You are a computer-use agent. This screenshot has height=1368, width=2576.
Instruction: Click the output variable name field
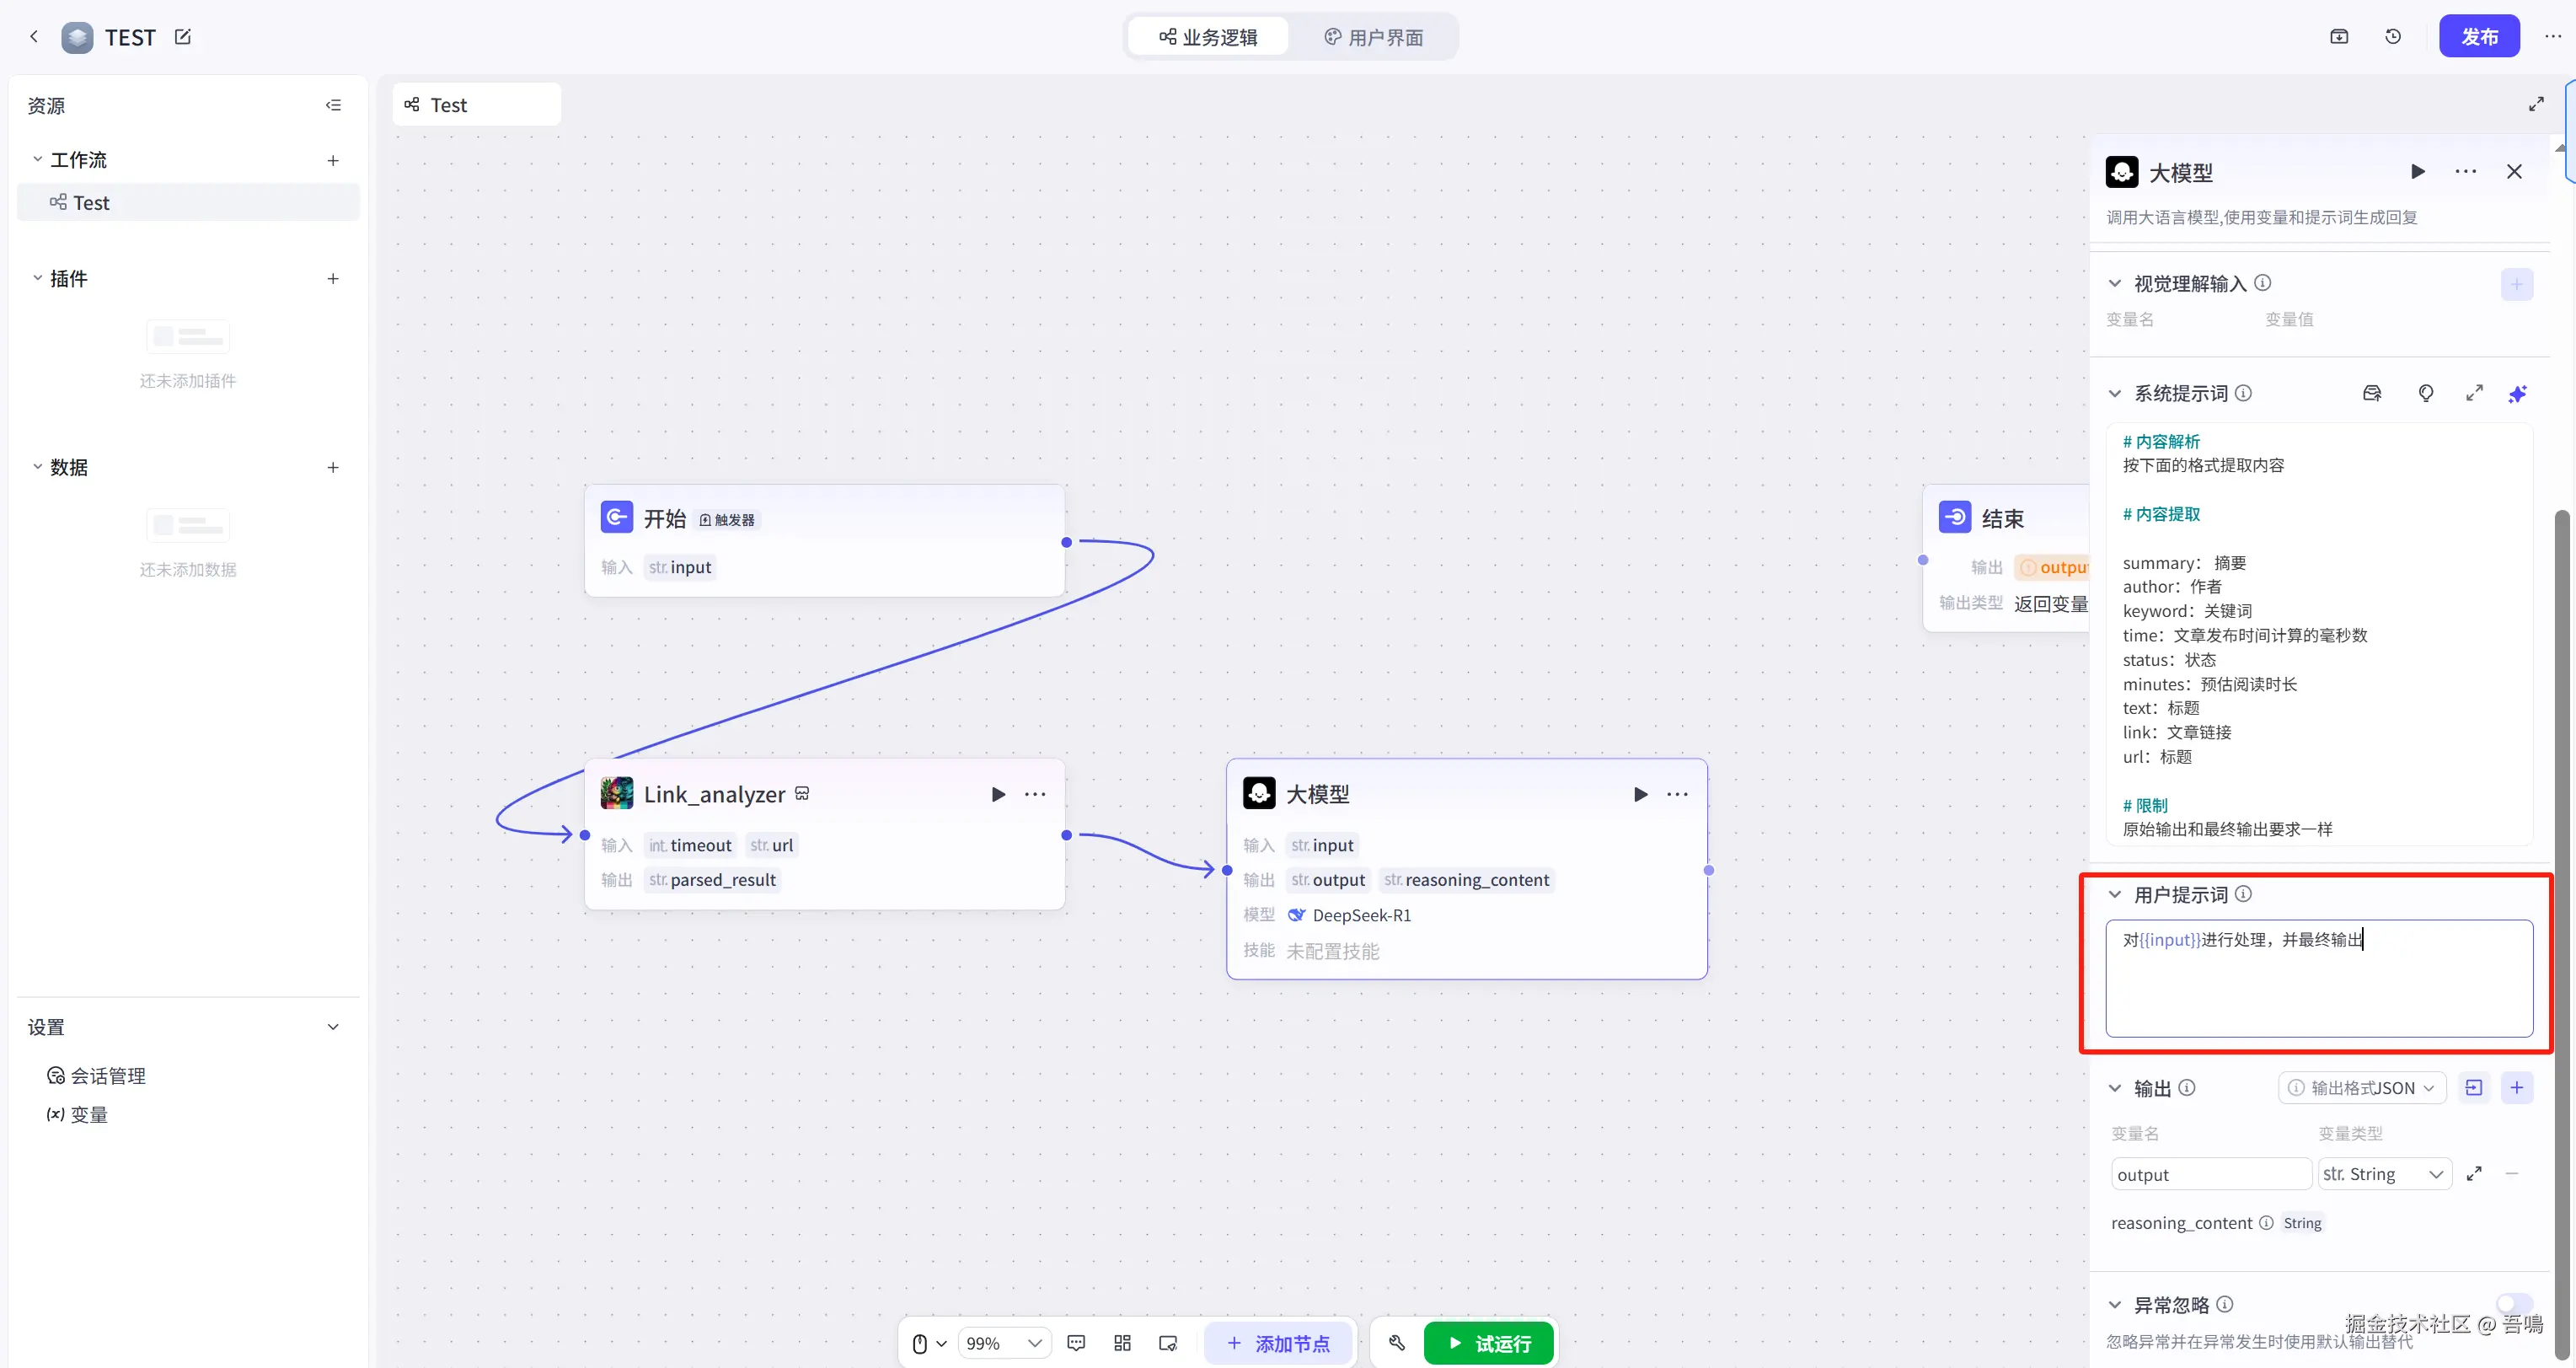[x=2210, y=1174]
